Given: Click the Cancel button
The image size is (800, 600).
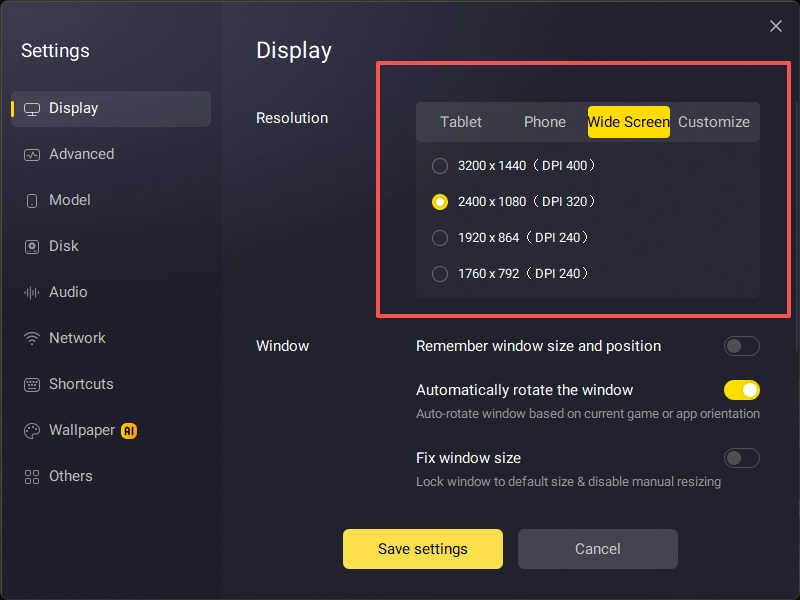Looking at the screenshot, I should point(597,548).
